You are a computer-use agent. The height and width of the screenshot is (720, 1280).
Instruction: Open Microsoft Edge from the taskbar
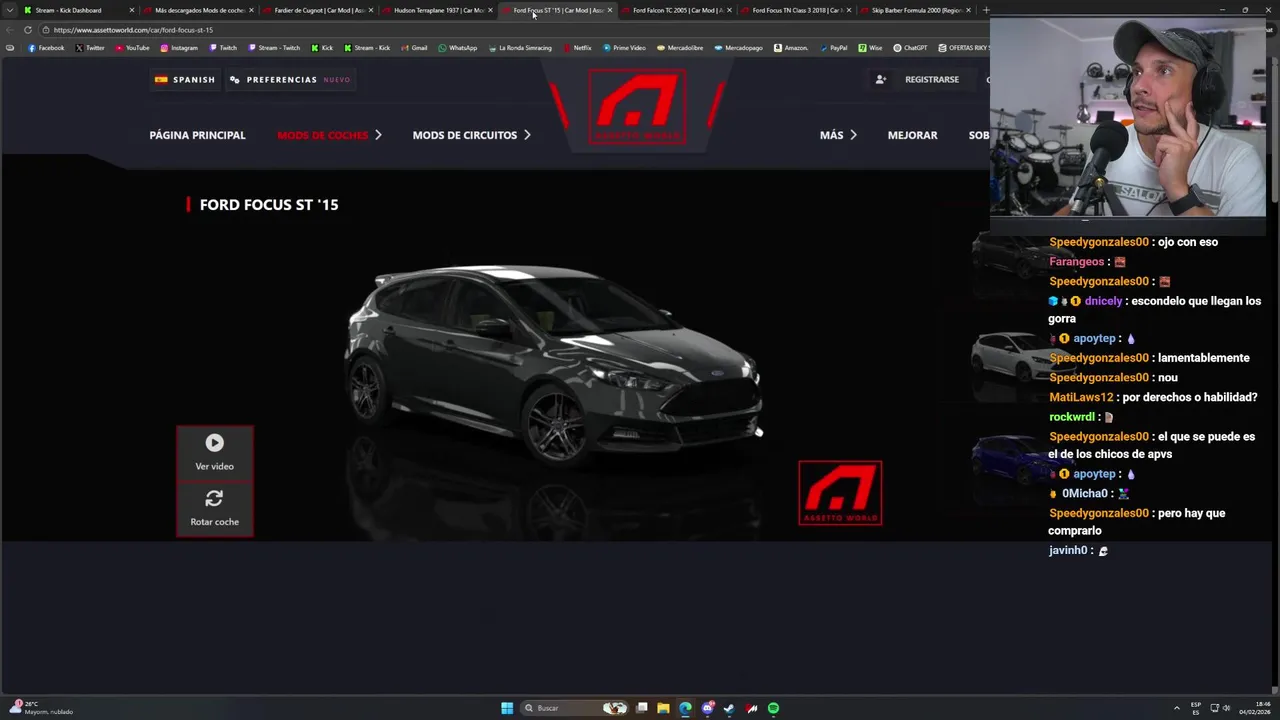coord(685,708)
